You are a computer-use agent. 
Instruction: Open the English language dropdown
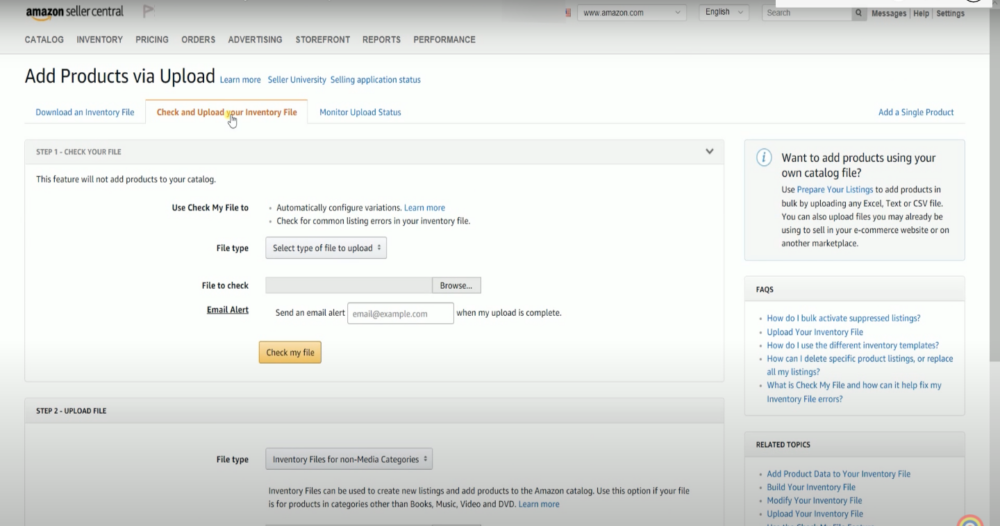pyautogui.click(x=723, y=12)
